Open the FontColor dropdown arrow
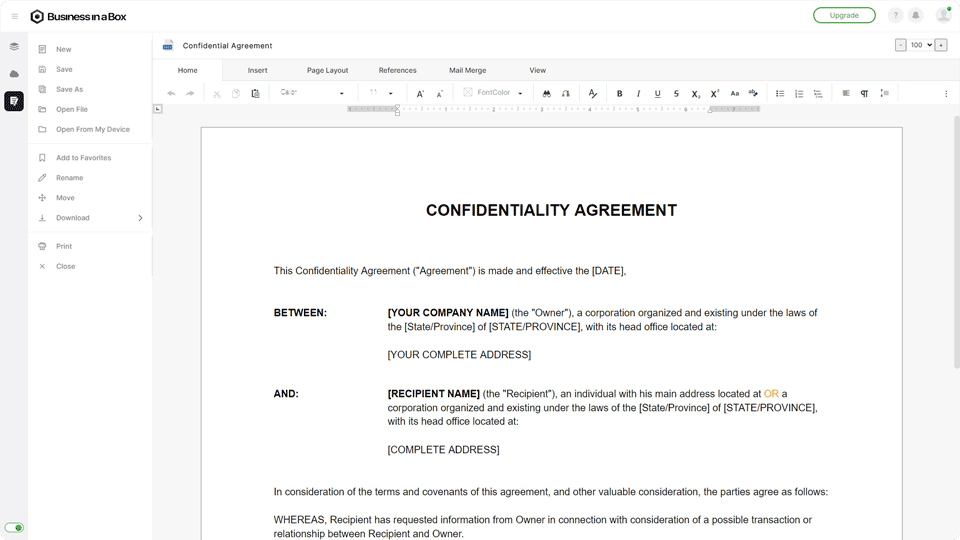 pos(520,94)
